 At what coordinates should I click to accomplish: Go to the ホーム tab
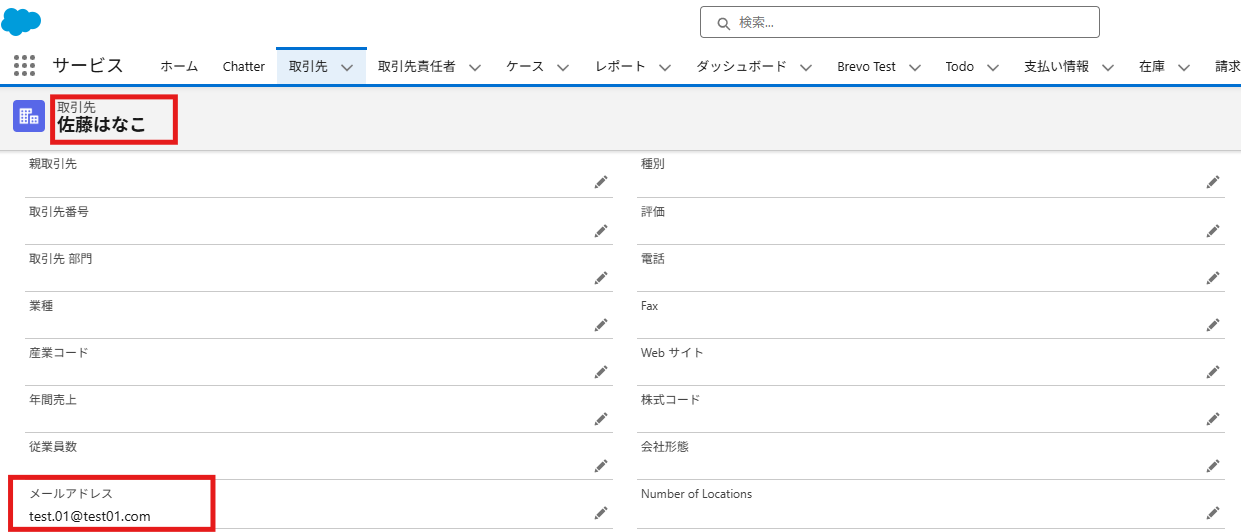(x=179, y=67)
